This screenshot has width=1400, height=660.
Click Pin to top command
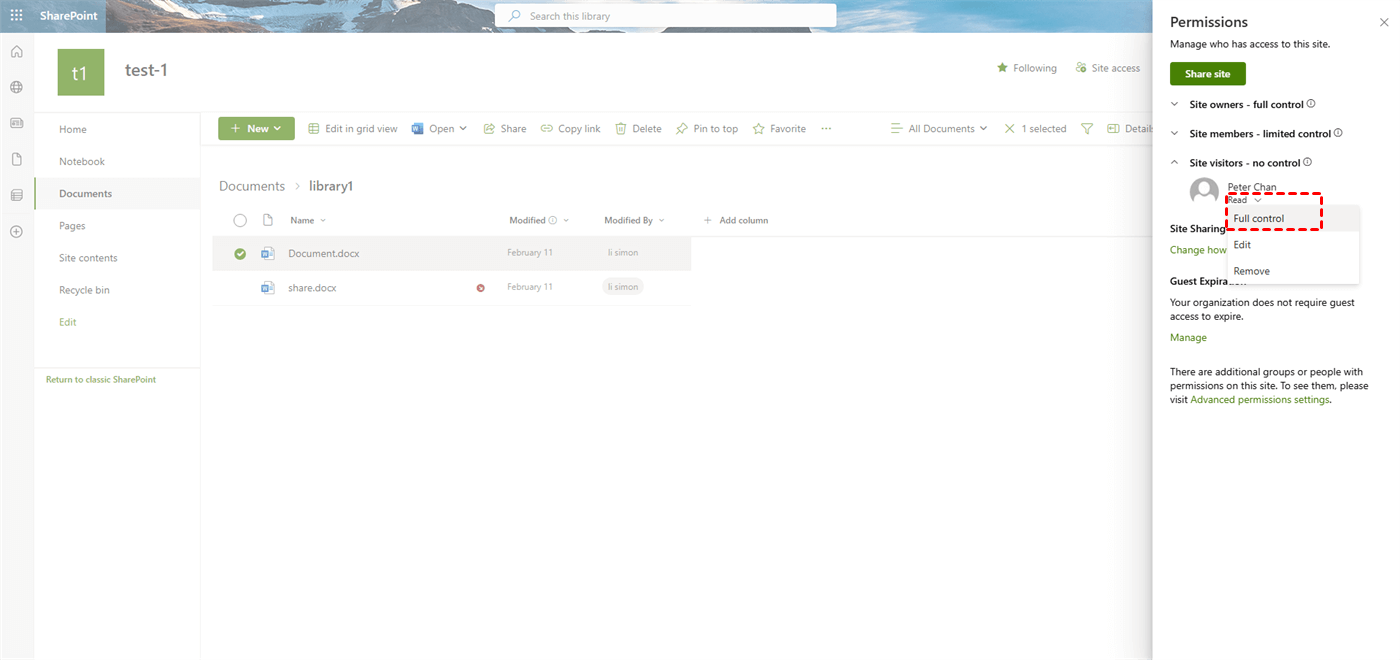coord(706,129)
